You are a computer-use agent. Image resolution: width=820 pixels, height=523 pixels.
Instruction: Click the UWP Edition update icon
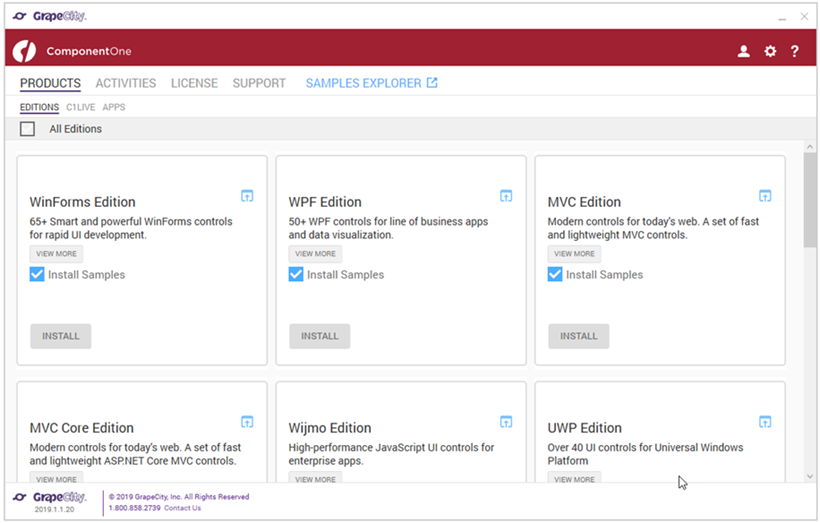pyautogui.click(x=765, y=422)
